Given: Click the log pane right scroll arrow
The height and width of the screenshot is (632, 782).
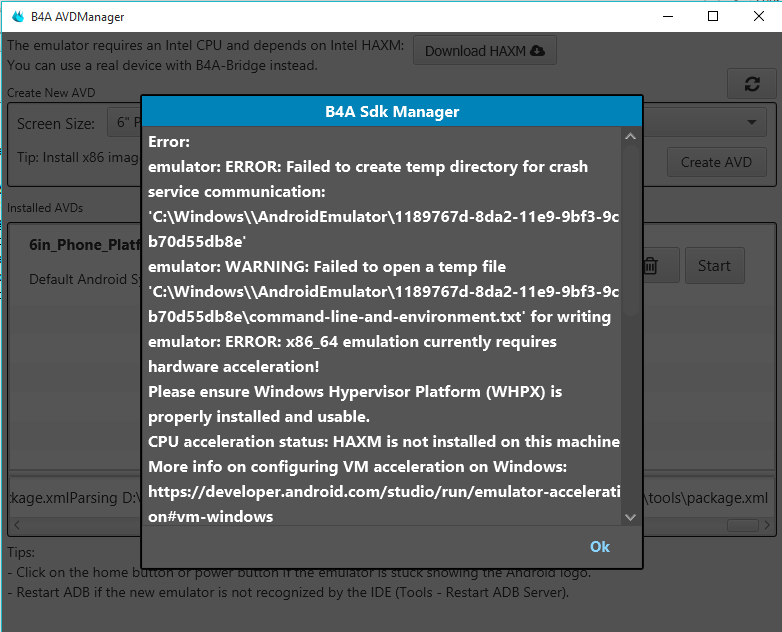Looking at the screenshot, I should (767, 525).
